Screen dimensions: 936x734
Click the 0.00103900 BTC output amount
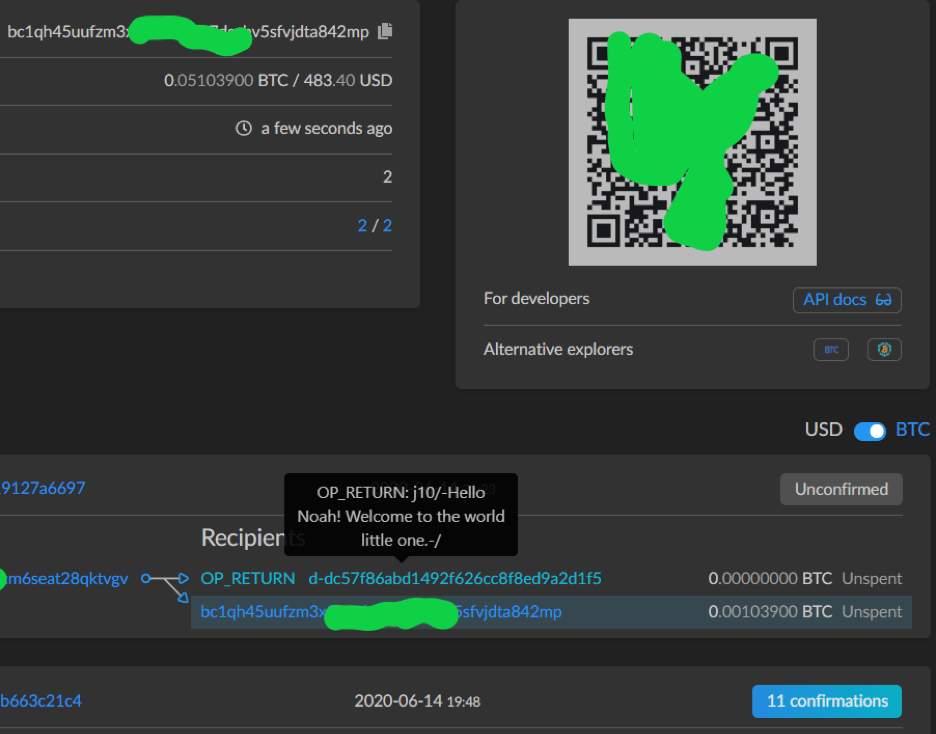tap(770, 612)
